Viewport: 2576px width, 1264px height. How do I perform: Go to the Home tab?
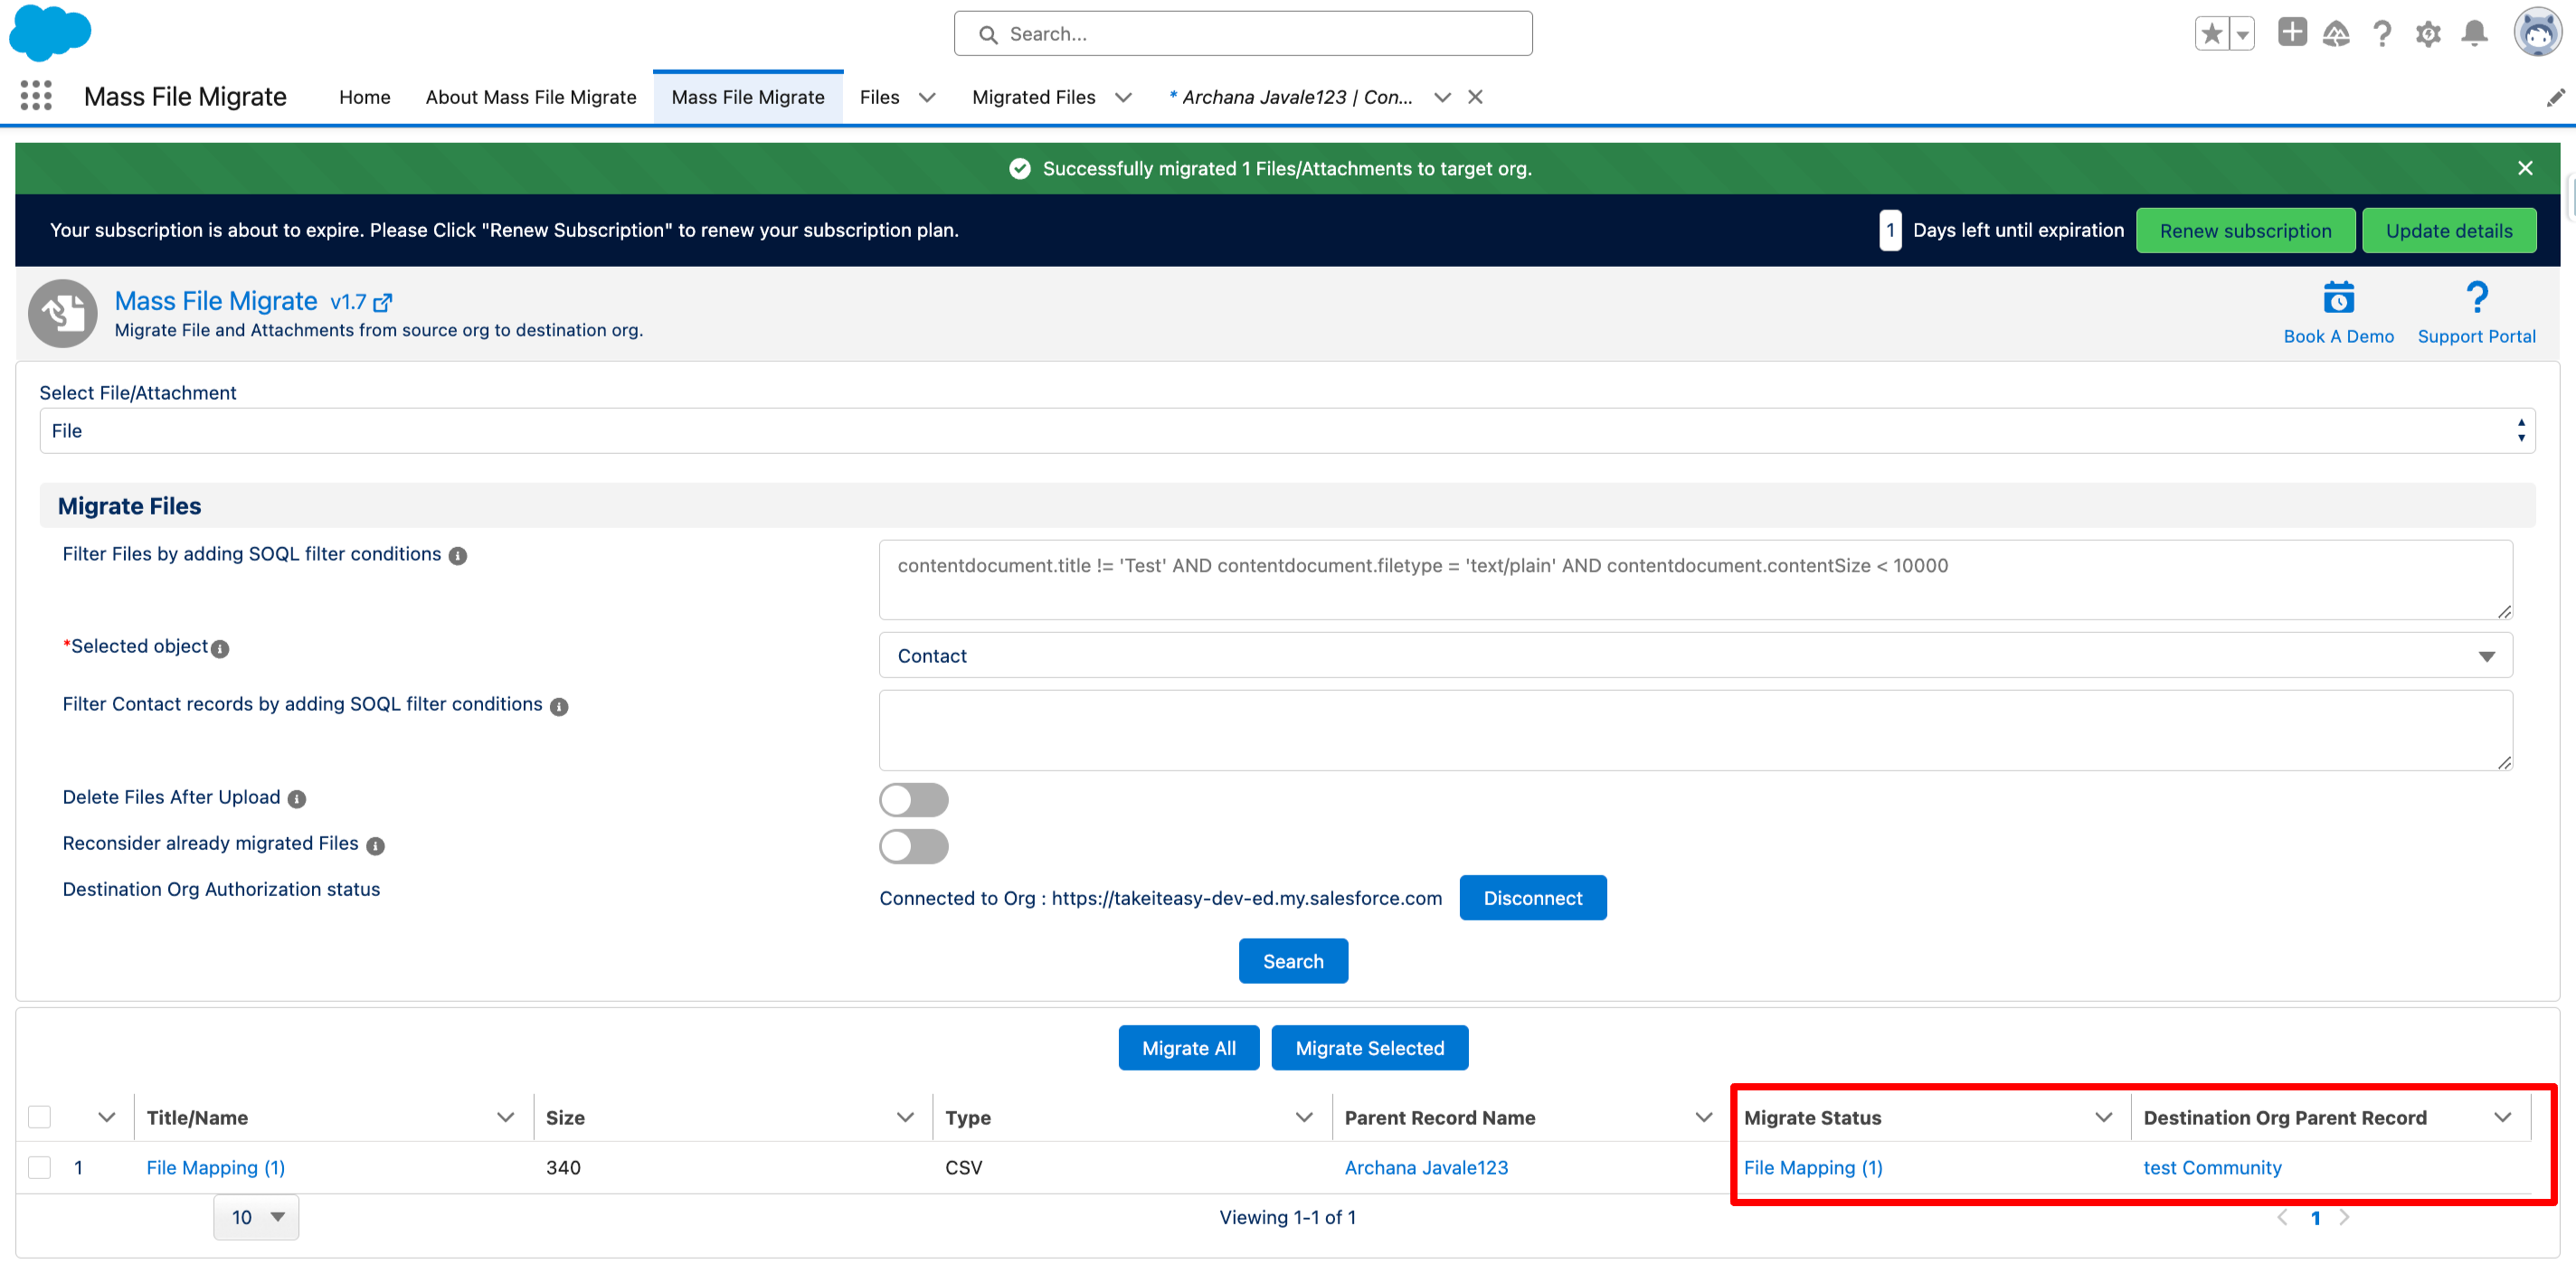(x=364, y=97)
